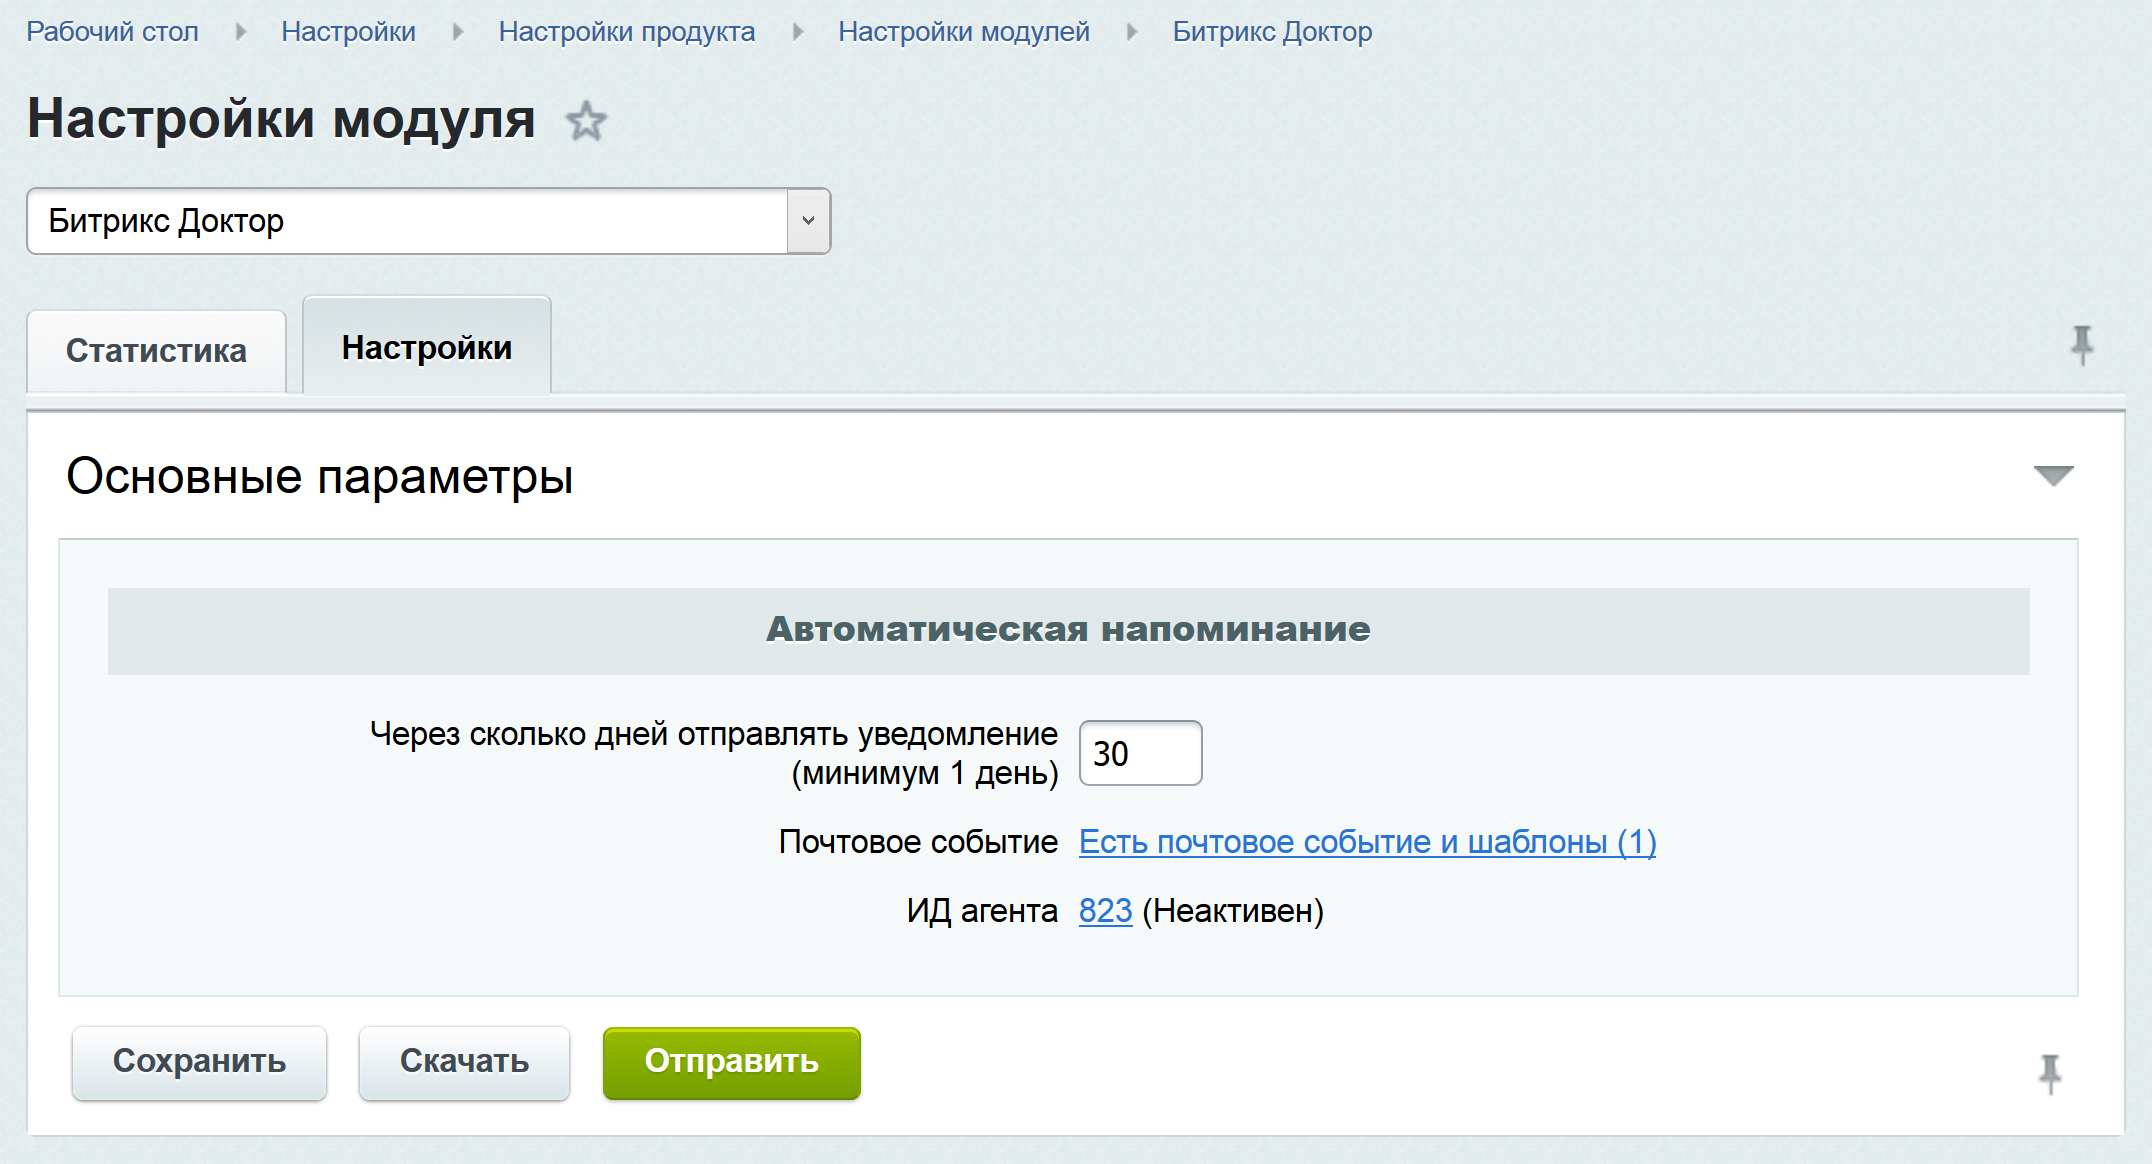The width and height of the screenshot is (2152, 1164).
Task: Click the Настройки модуля page title
Action: coord(281,119)
